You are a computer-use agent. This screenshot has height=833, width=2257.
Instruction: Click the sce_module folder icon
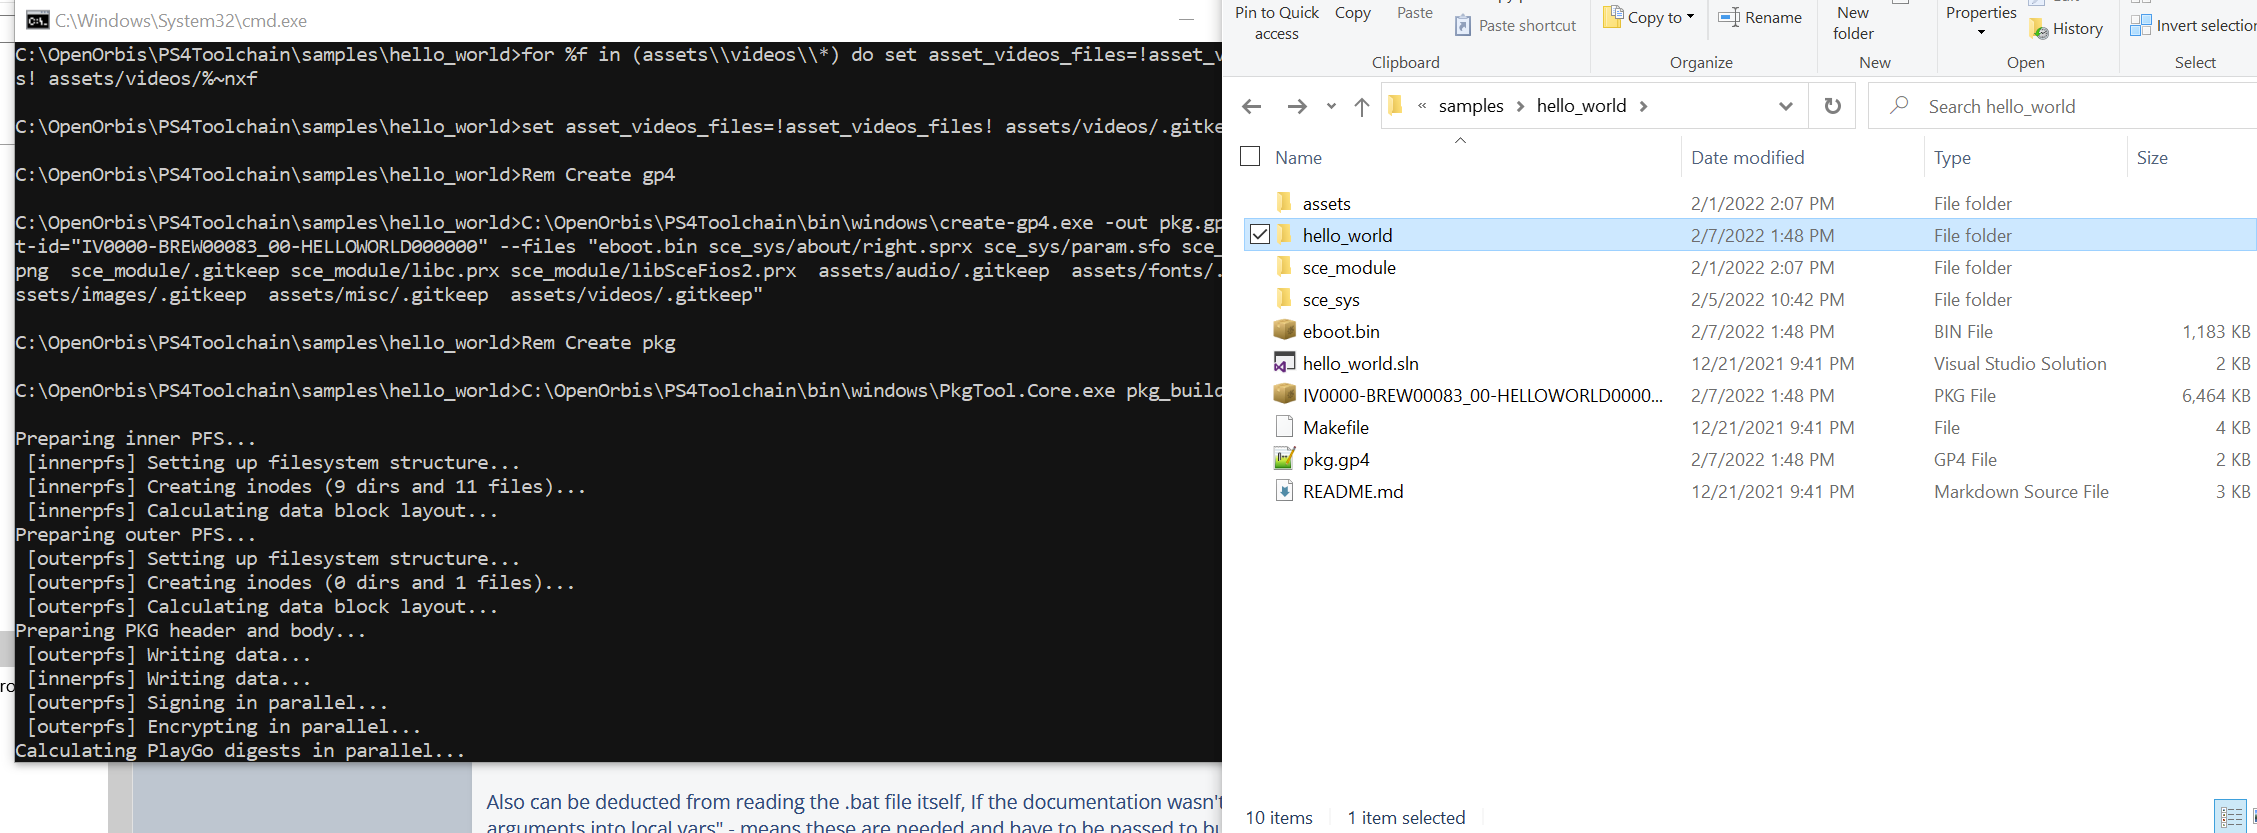(x=1284, y=267)
